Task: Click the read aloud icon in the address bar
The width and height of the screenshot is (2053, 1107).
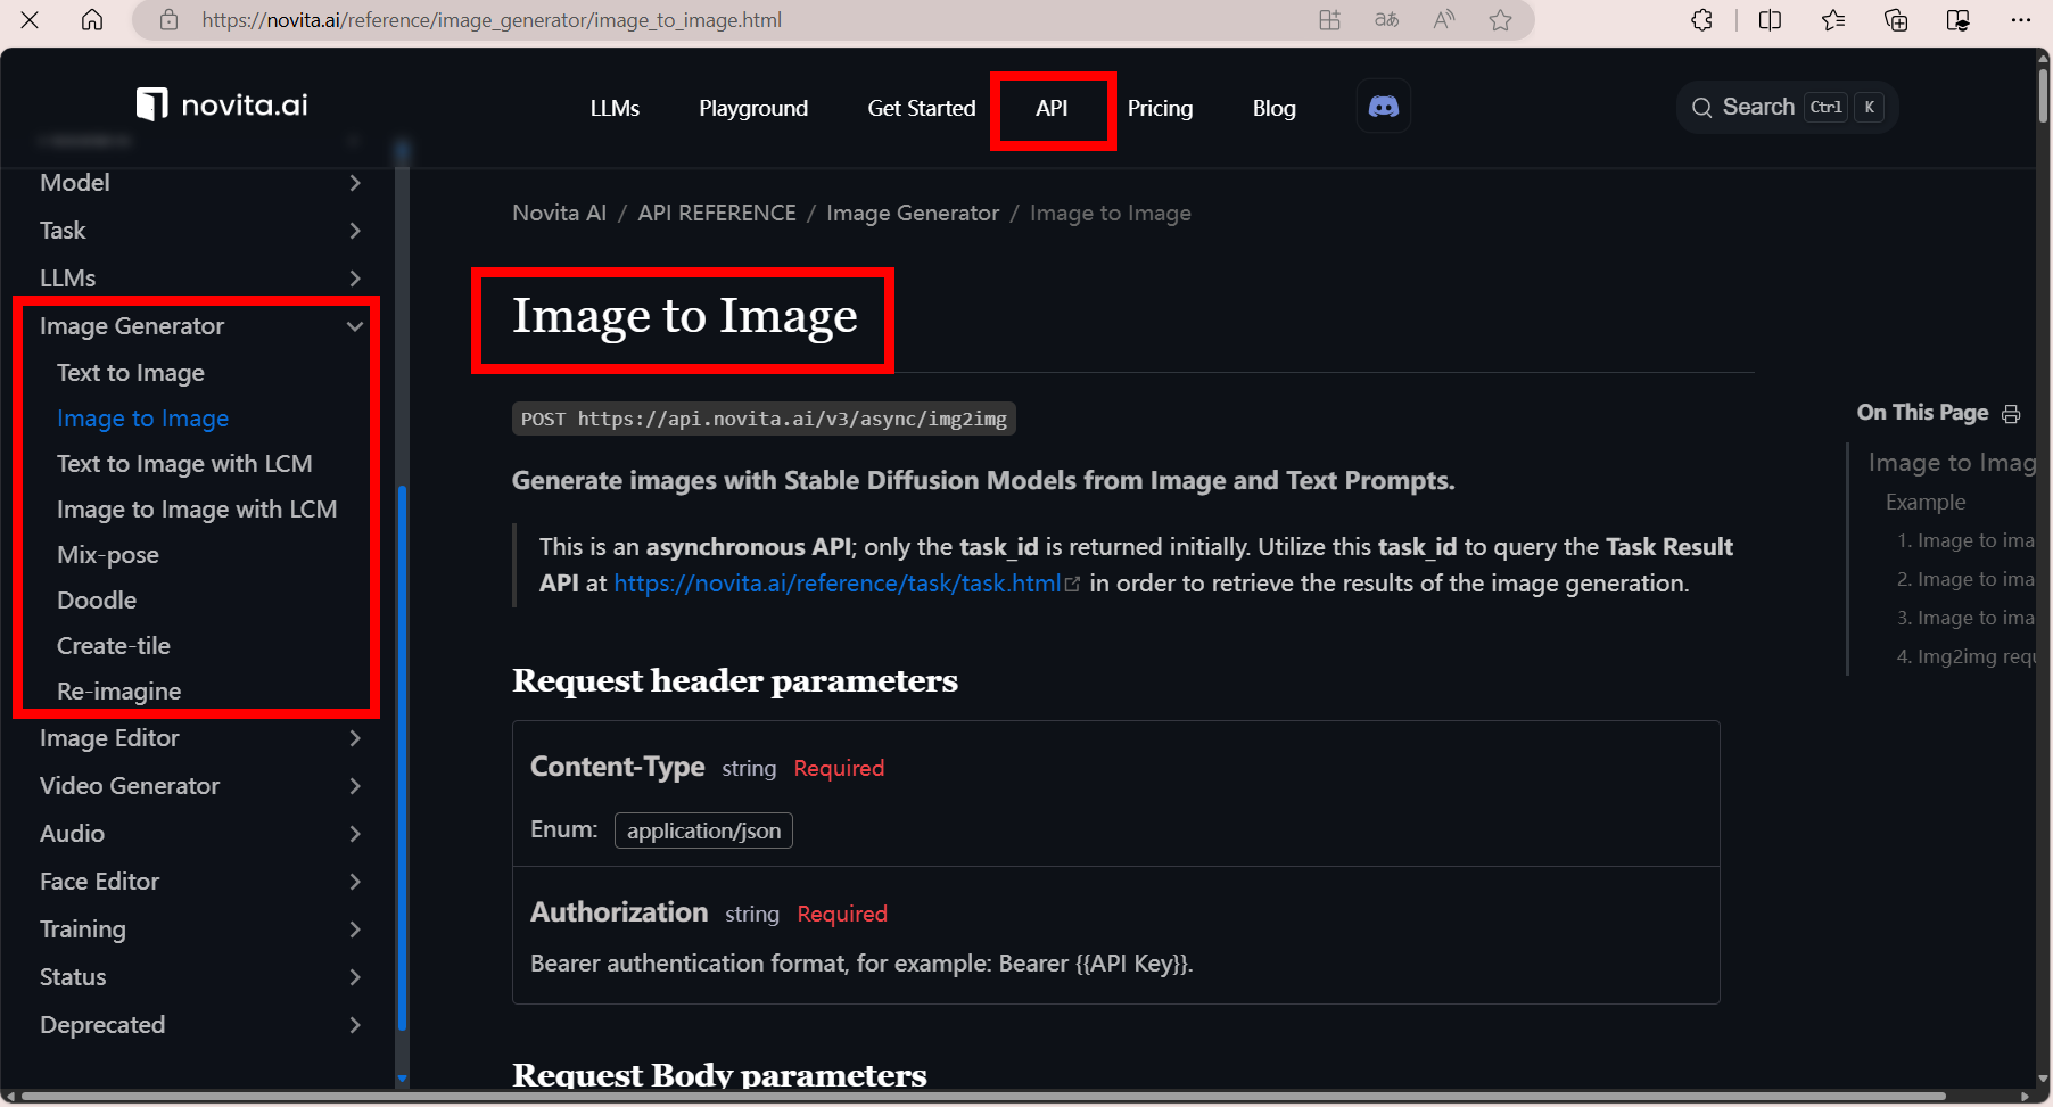Action: 1443,20
